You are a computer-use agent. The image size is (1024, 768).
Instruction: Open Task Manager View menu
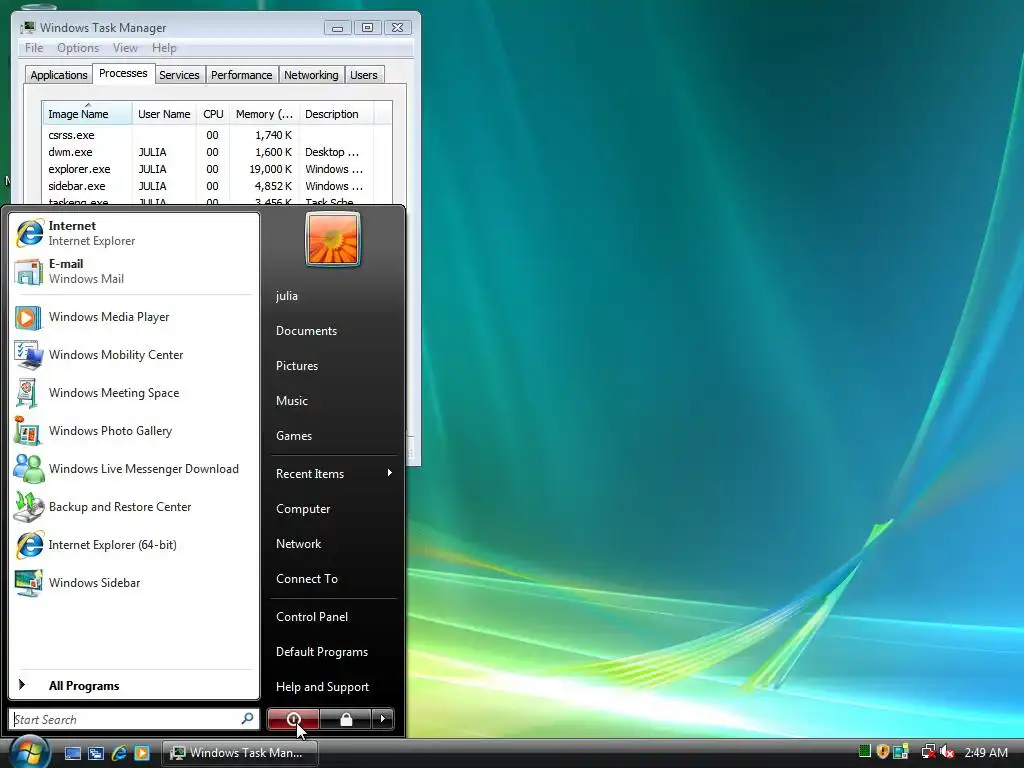125,48
